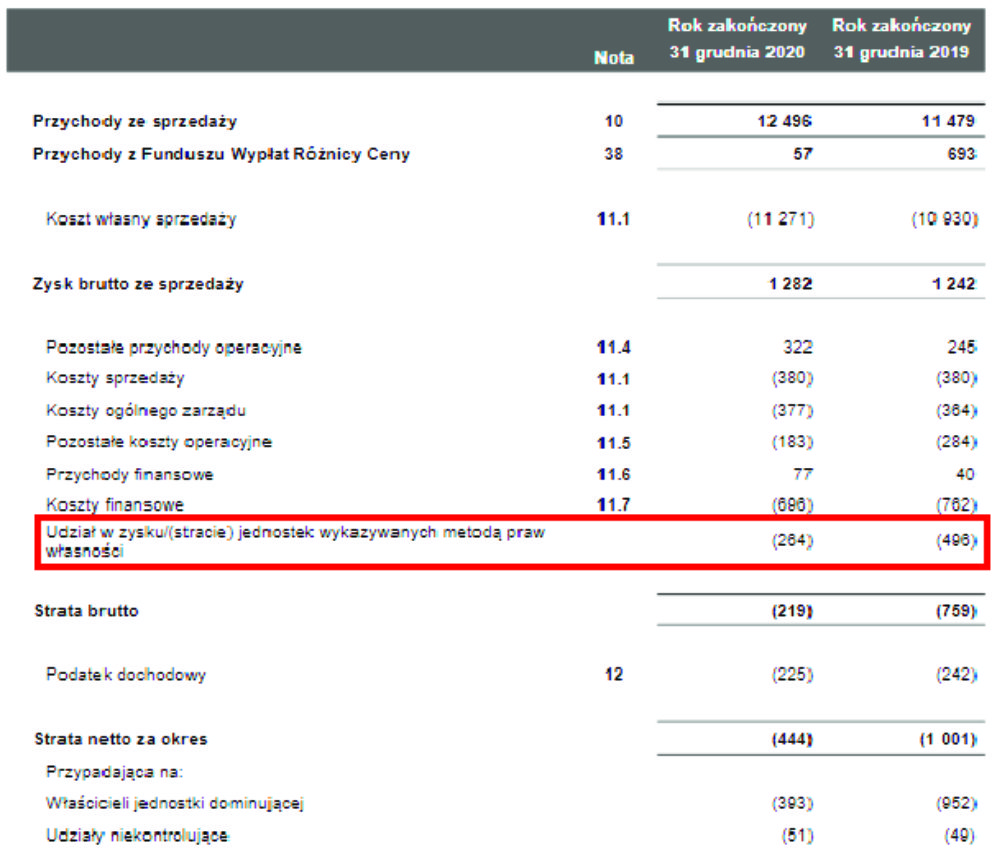995x852 pixels.
Task: Select 'Strata netto za okres' label
Action: point(121,739)
